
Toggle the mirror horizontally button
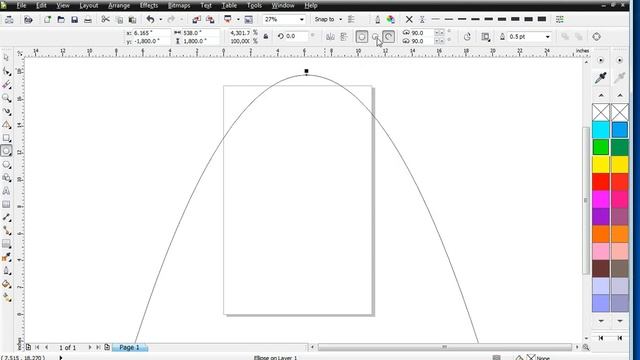pyautogui.click(x=330, y=37)
